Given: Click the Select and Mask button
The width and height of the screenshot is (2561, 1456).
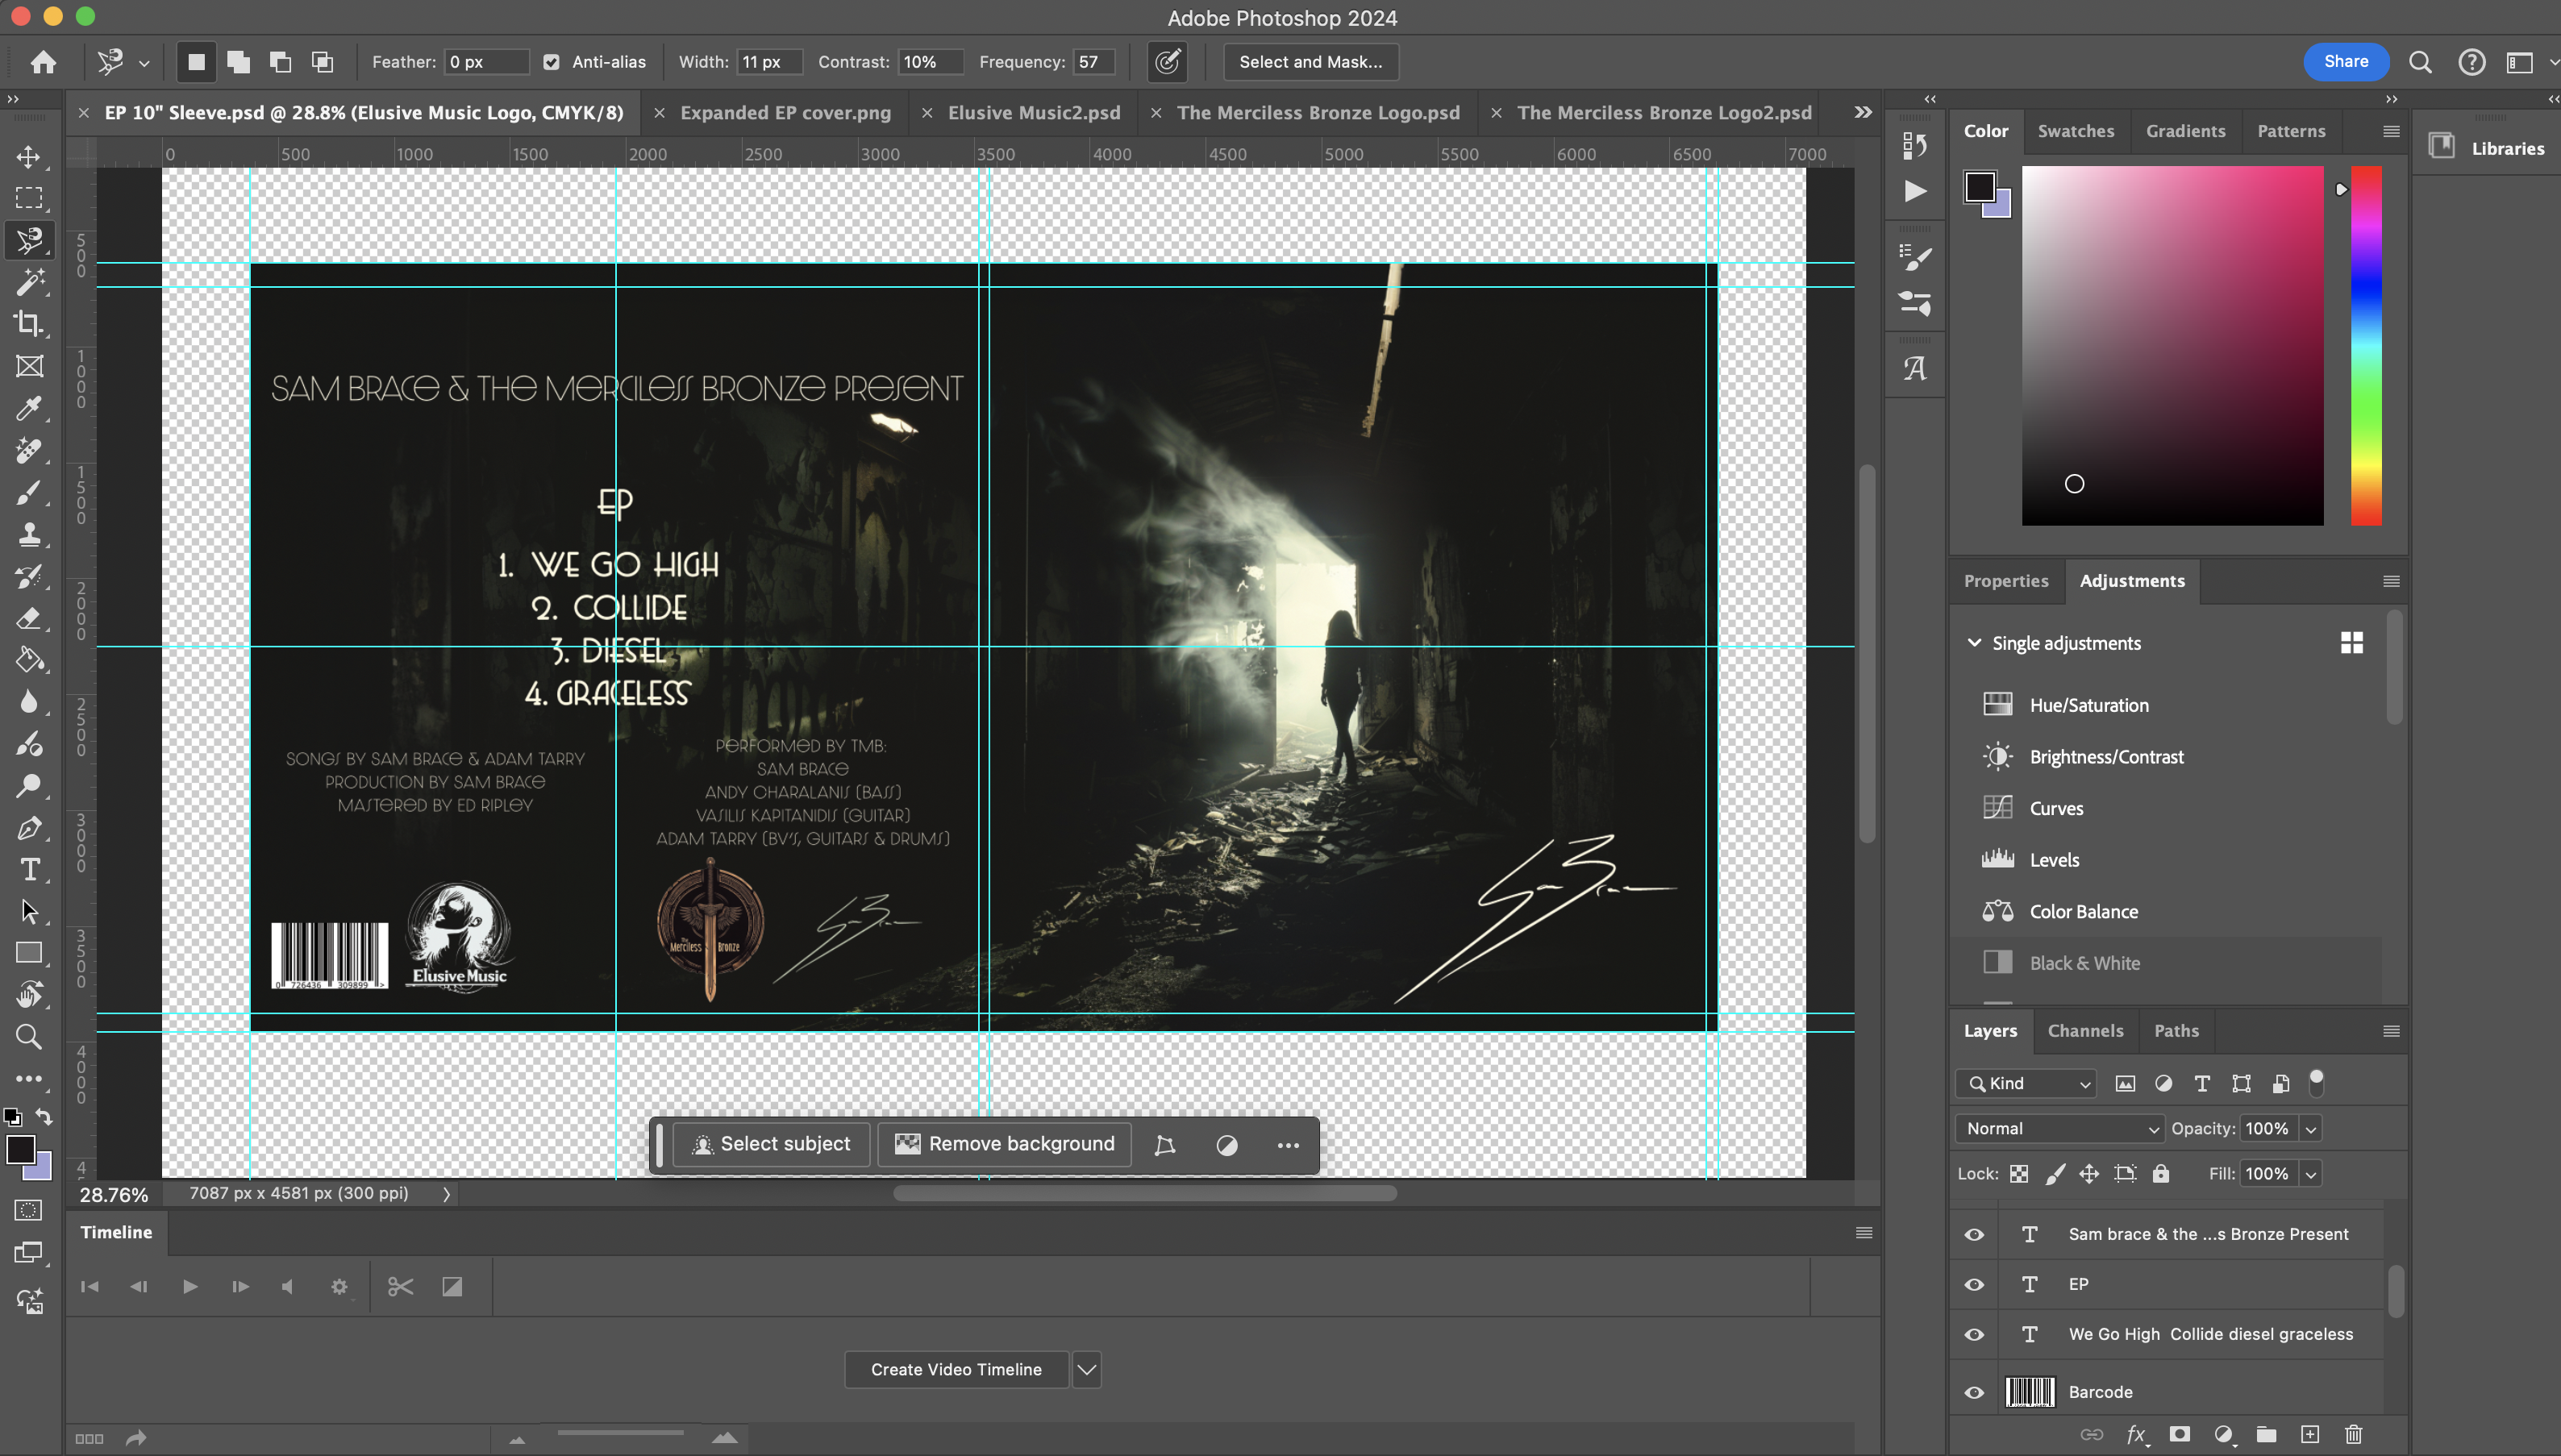Looking at the screenshot, I should click(1310, 62).
